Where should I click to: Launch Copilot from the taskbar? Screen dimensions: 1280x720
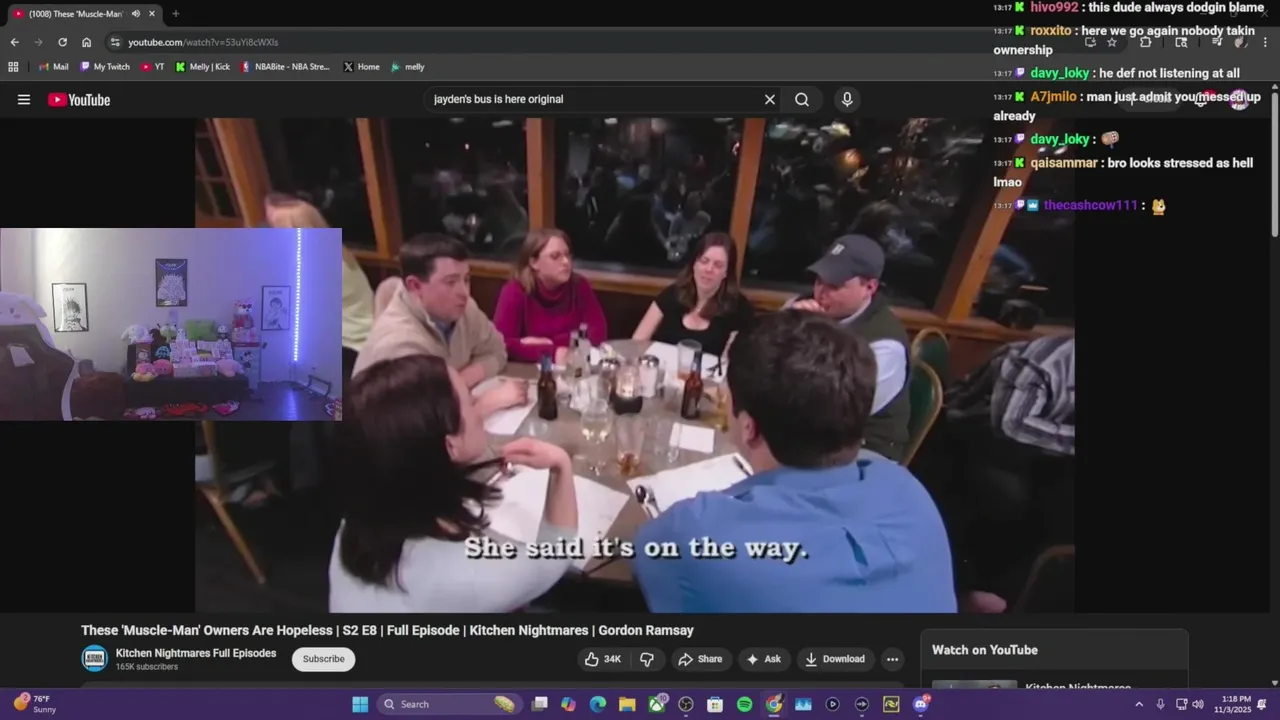coord(568,704)
